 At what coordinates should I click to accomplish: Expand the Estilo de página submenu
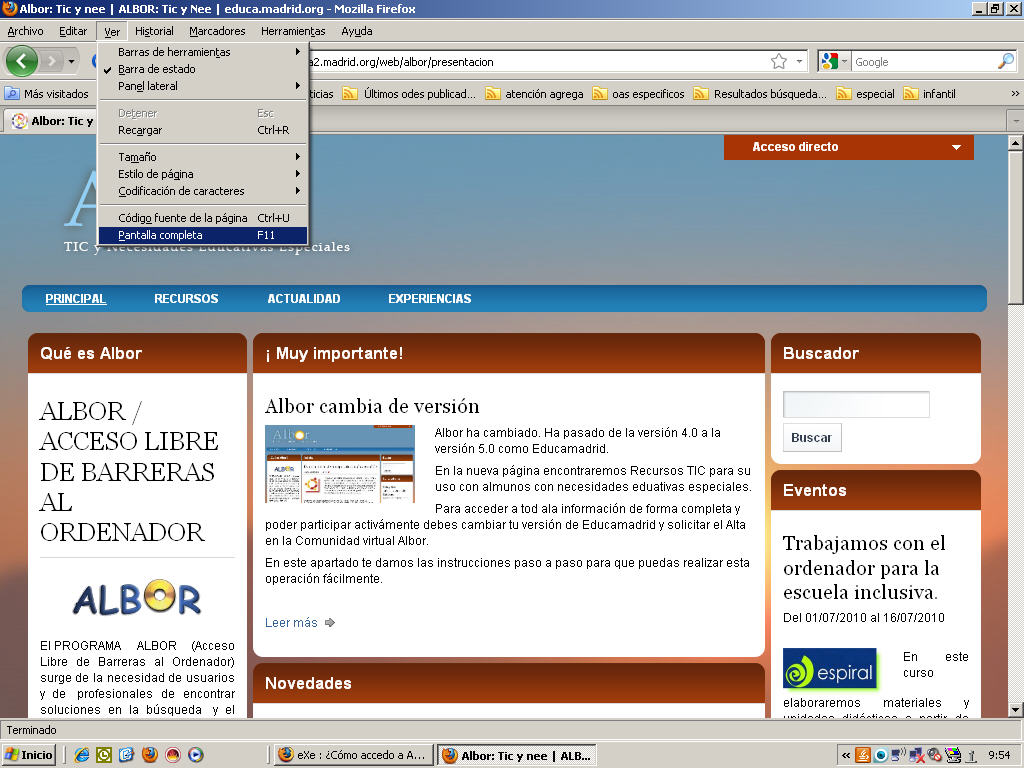click(x=202, y=174)
